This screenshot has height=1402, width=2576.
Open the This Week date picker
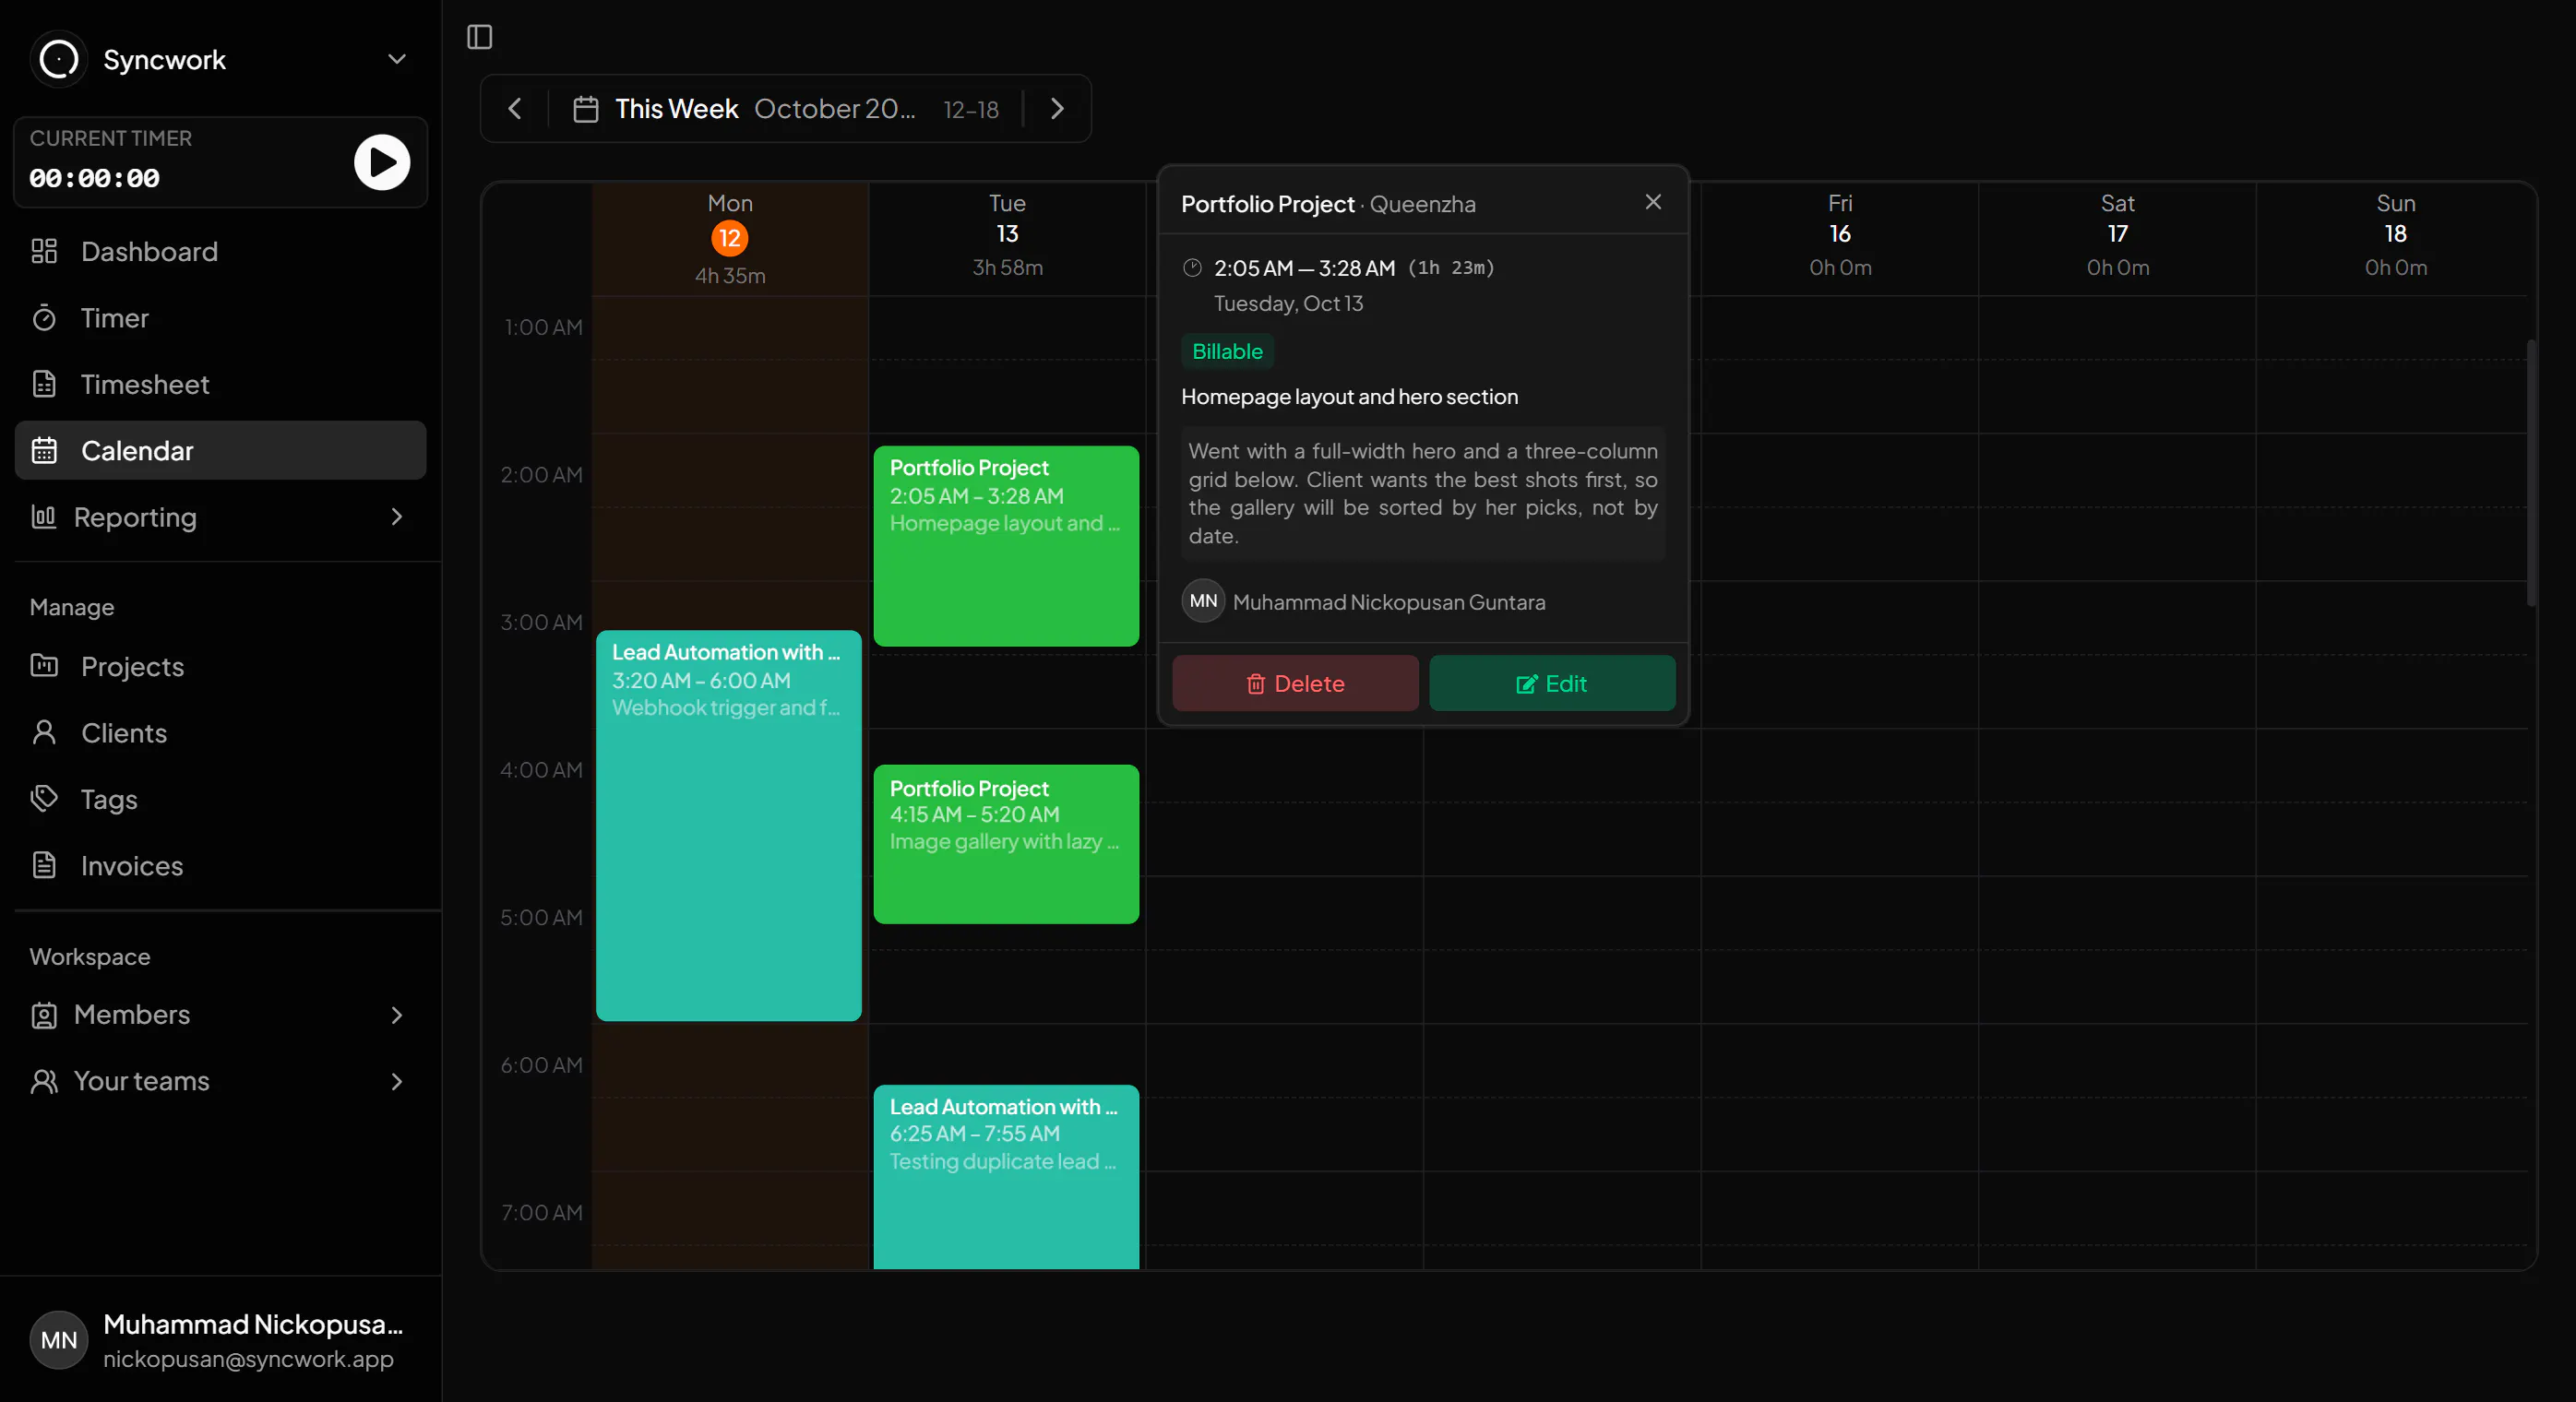pos(786,108)
